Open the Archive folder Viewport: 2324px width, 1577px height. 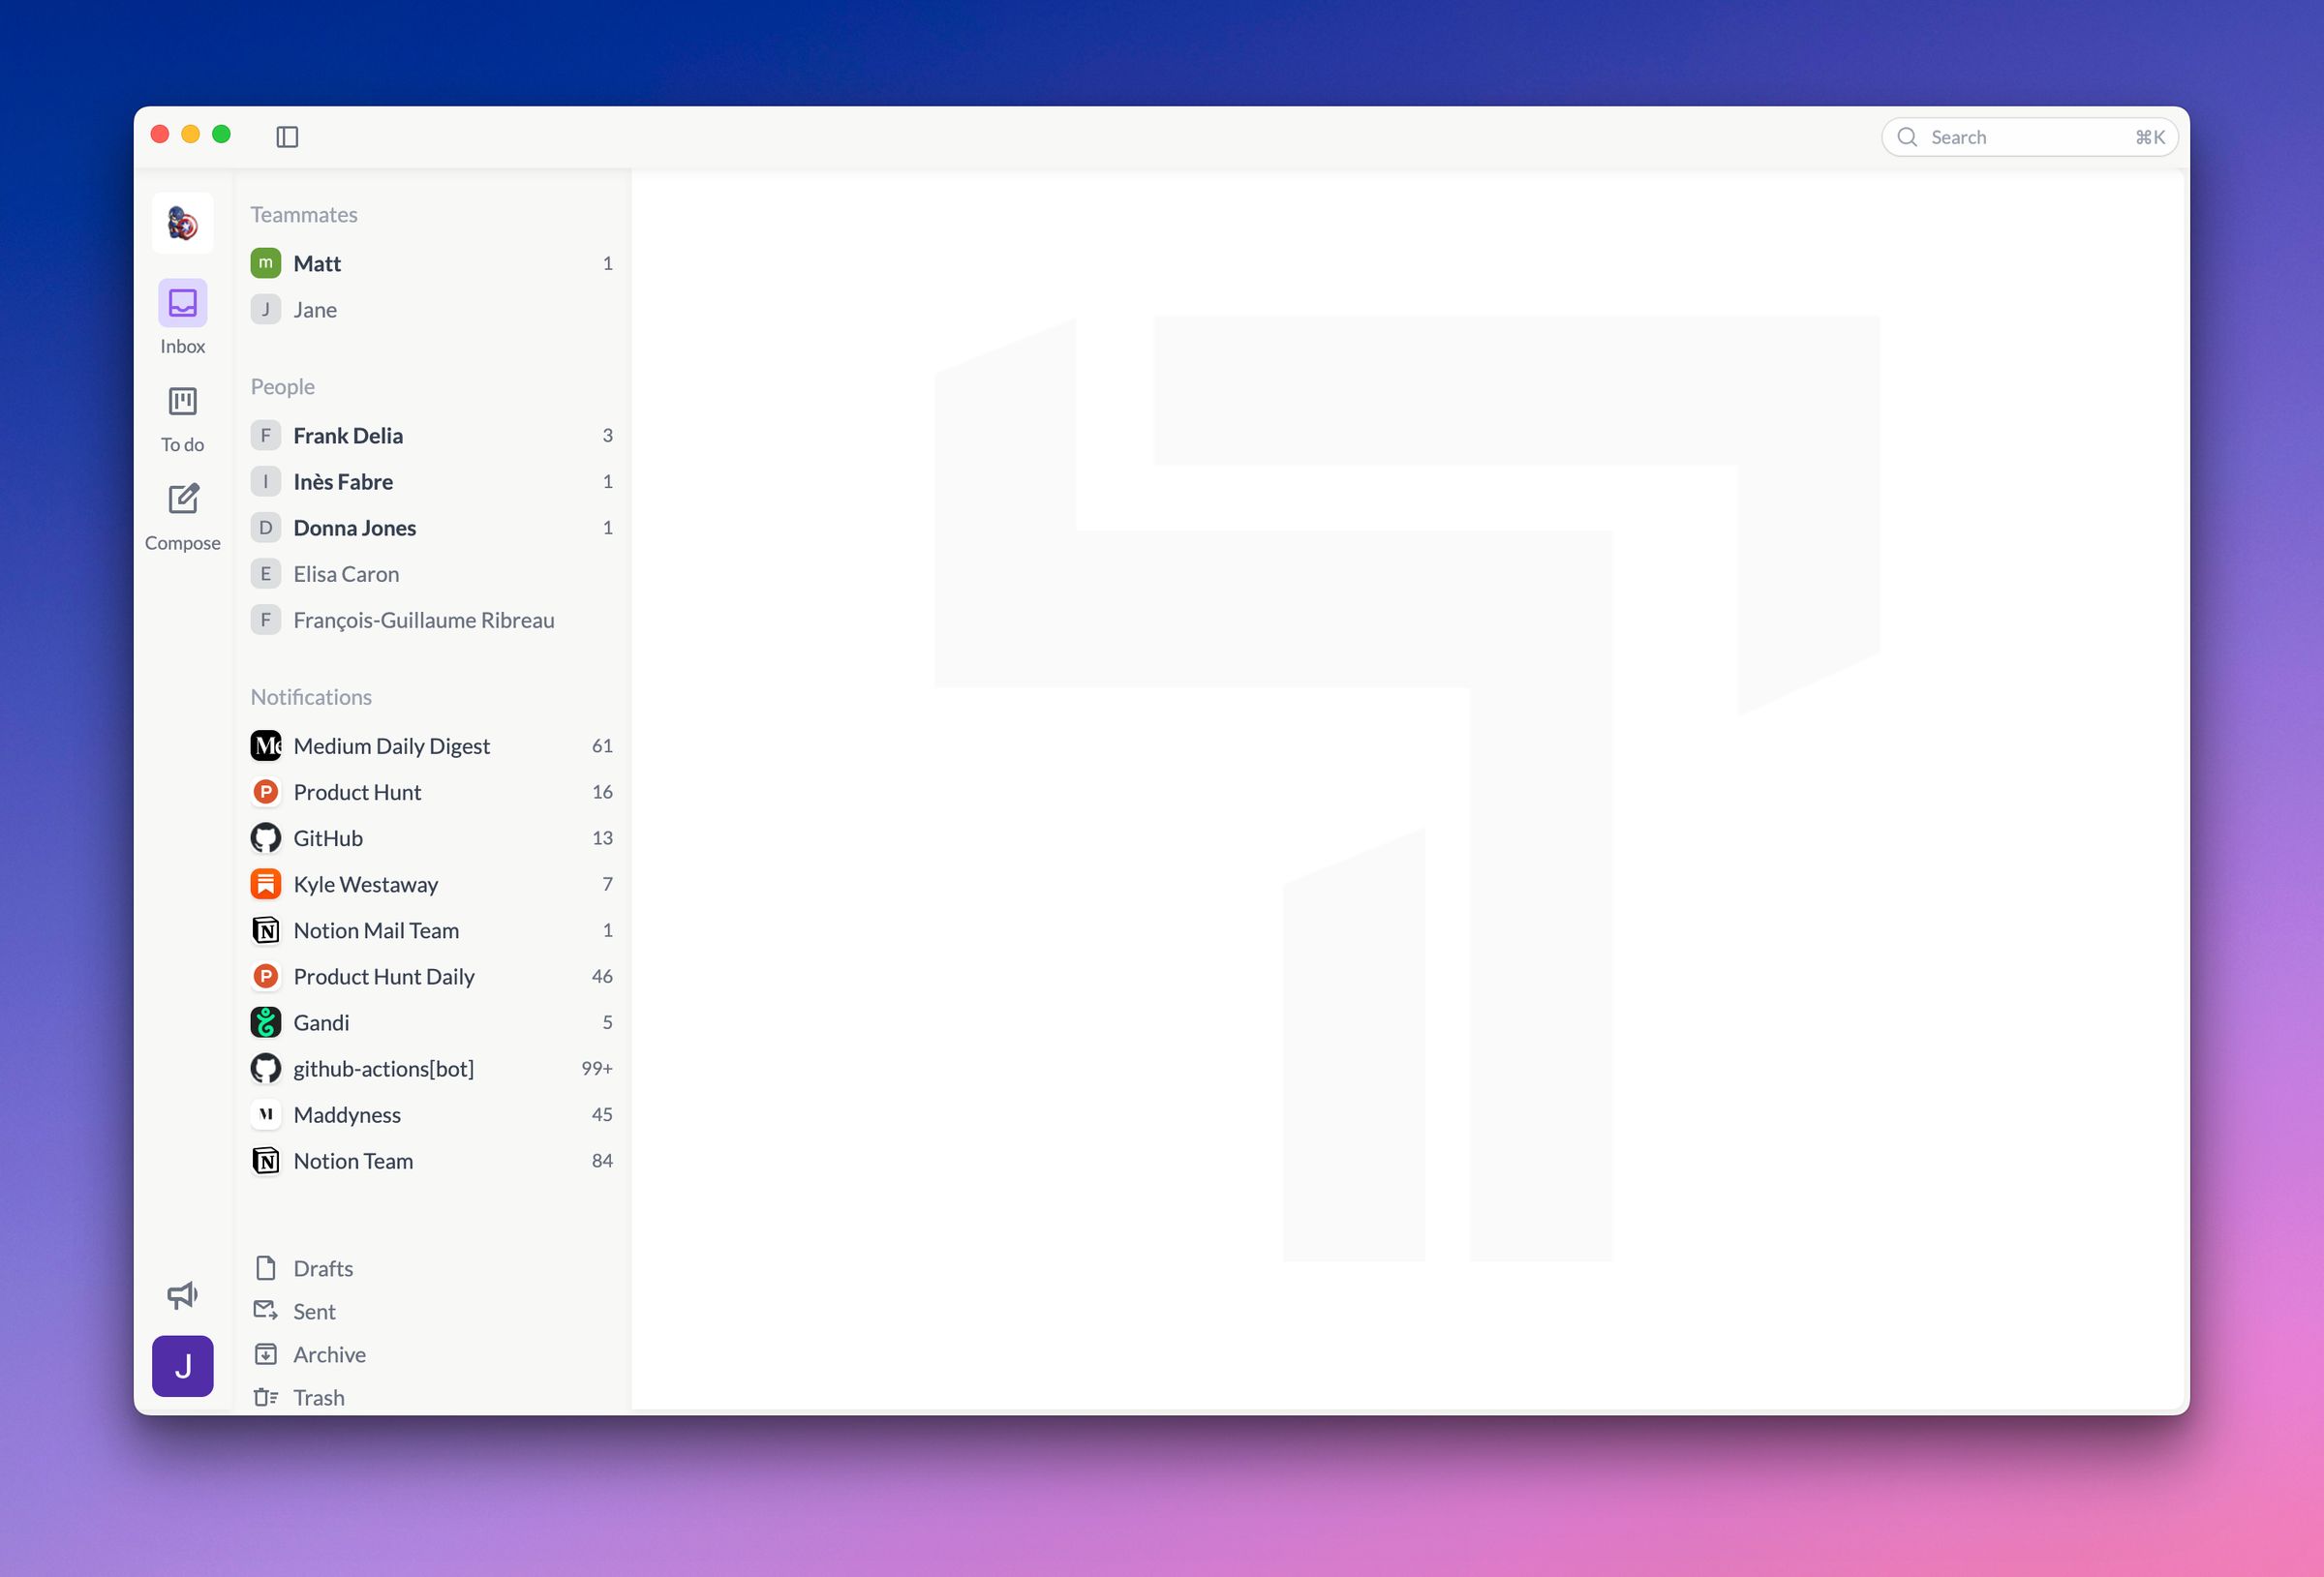[328, 1354]
